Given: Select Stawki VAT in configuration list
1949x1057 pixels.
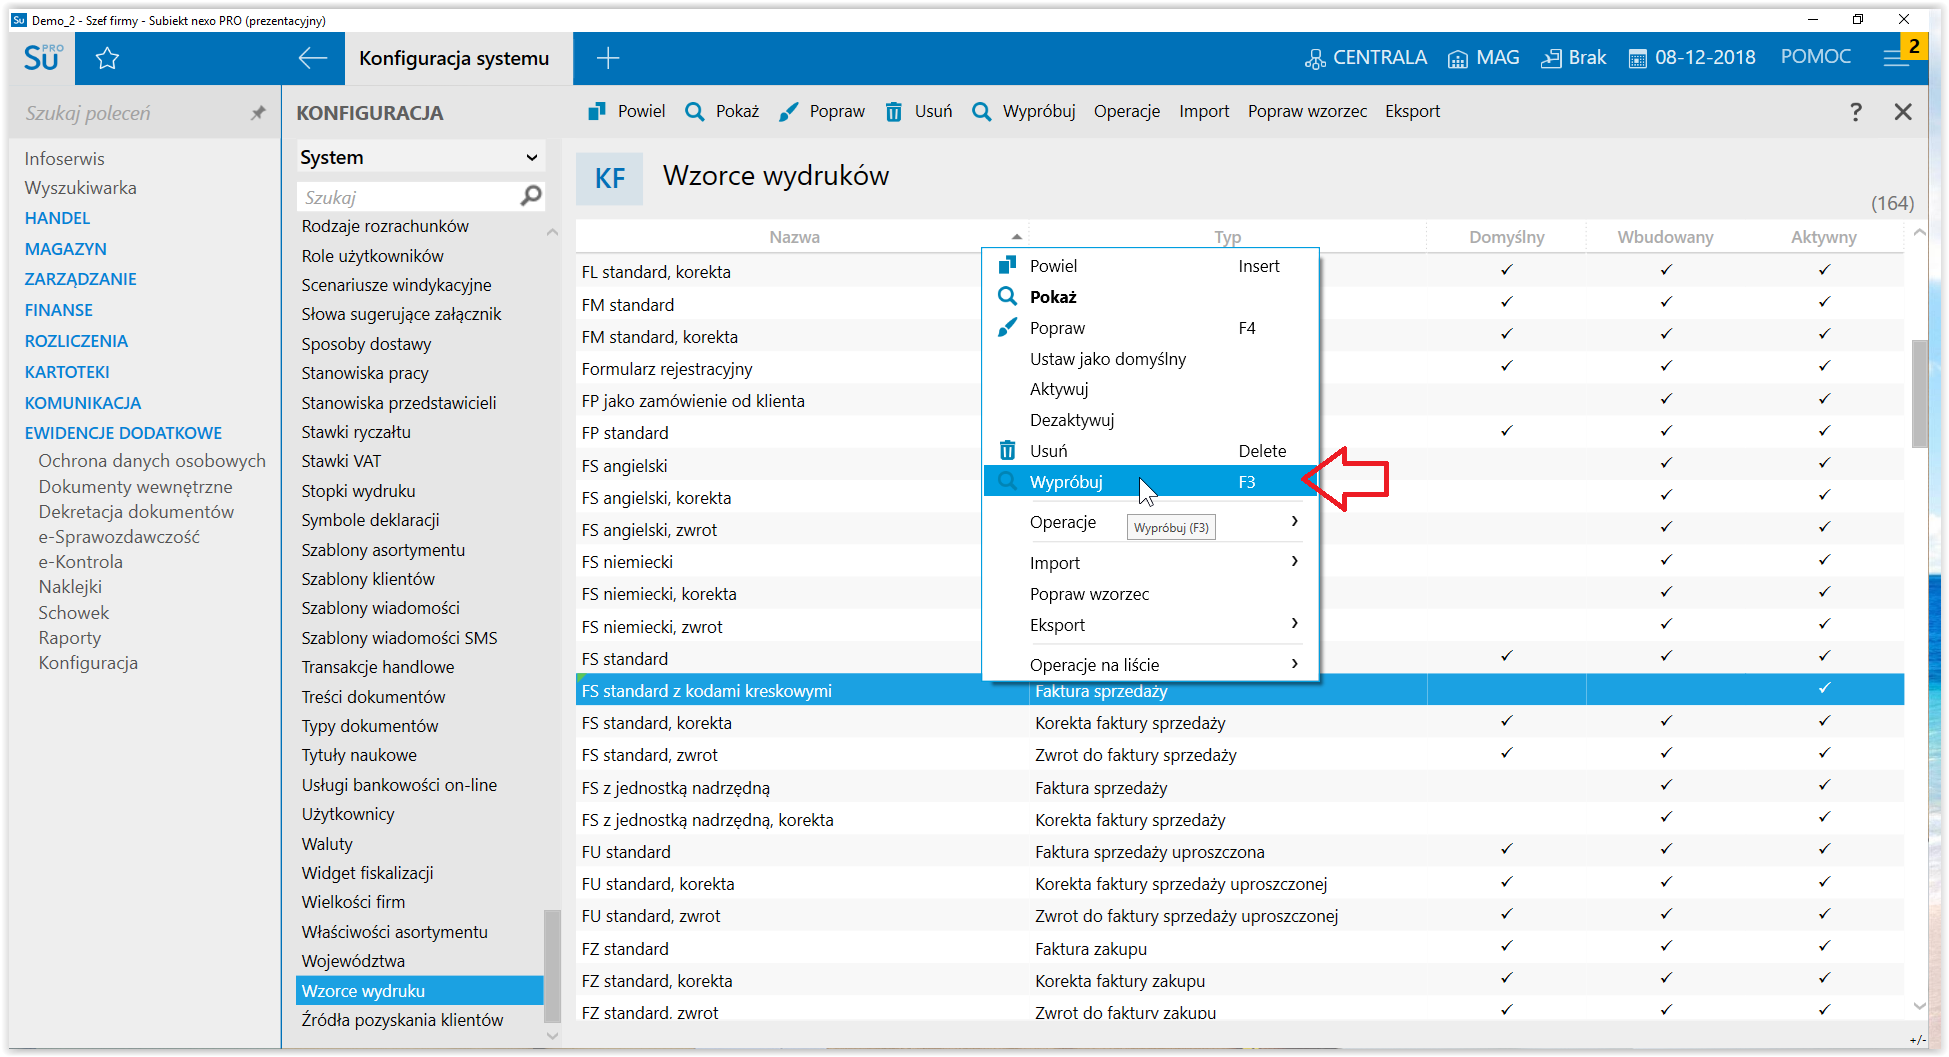Looking at the screenshot, I should tap(341, 461).
